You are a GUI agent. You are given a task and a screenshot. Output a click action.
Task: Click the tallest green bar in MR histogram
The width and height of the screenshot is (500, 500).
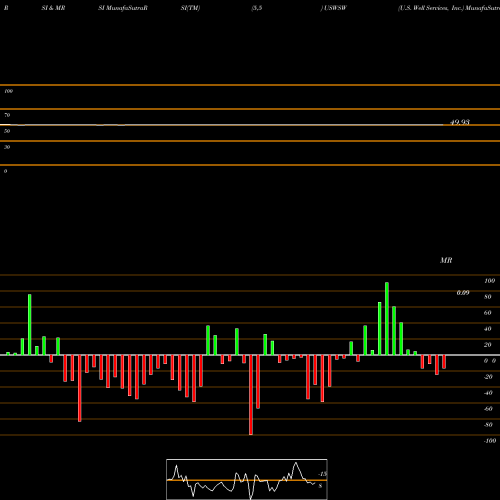(387, 319)
